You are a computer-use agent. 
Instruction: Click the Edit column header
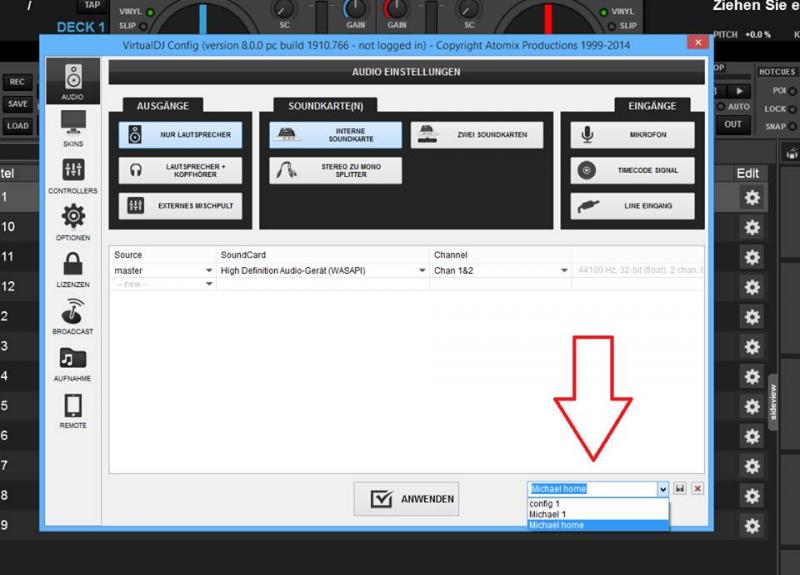tap(747, 173)
